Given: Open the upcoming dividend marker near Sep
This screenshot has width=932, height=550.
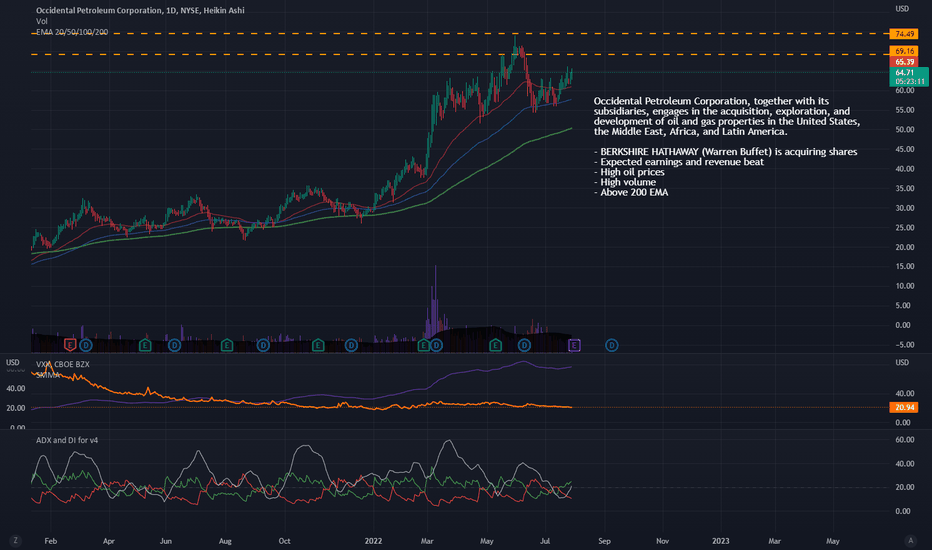Looking at the screenshot, I should coord(612,345).
